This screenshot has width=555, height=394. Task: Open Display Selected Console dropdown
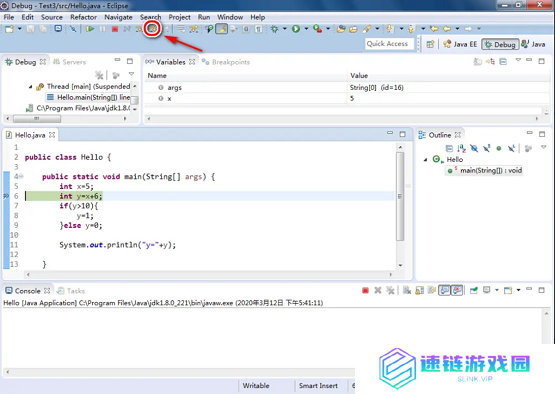pyautogui.click(x=497, y=290)
